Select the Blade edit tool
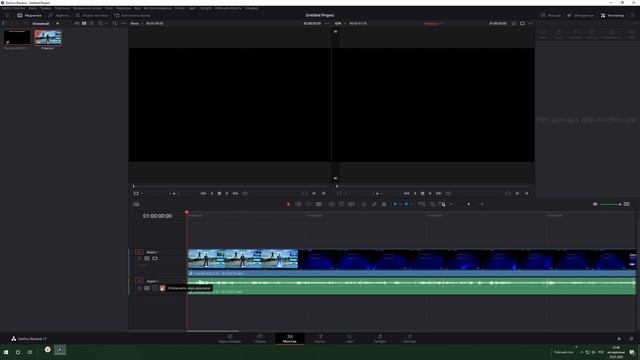This screenshot has width=640, height=360. pos(318,204)
